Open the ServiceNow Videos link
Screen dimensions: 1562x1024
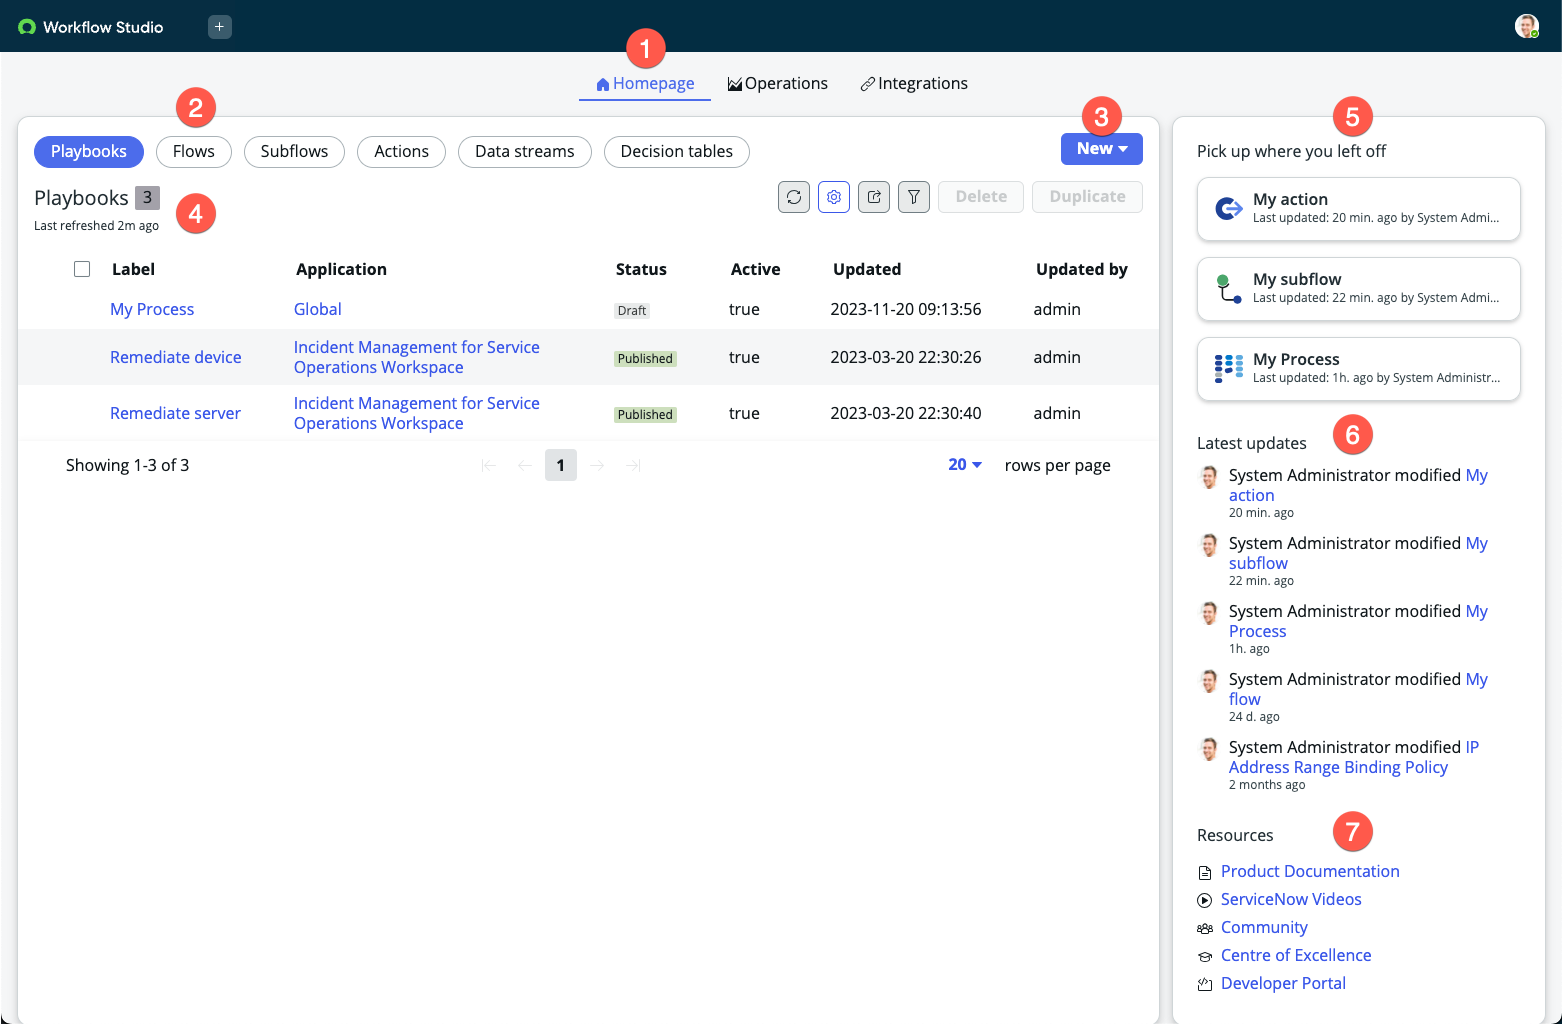coord(1291,900)
